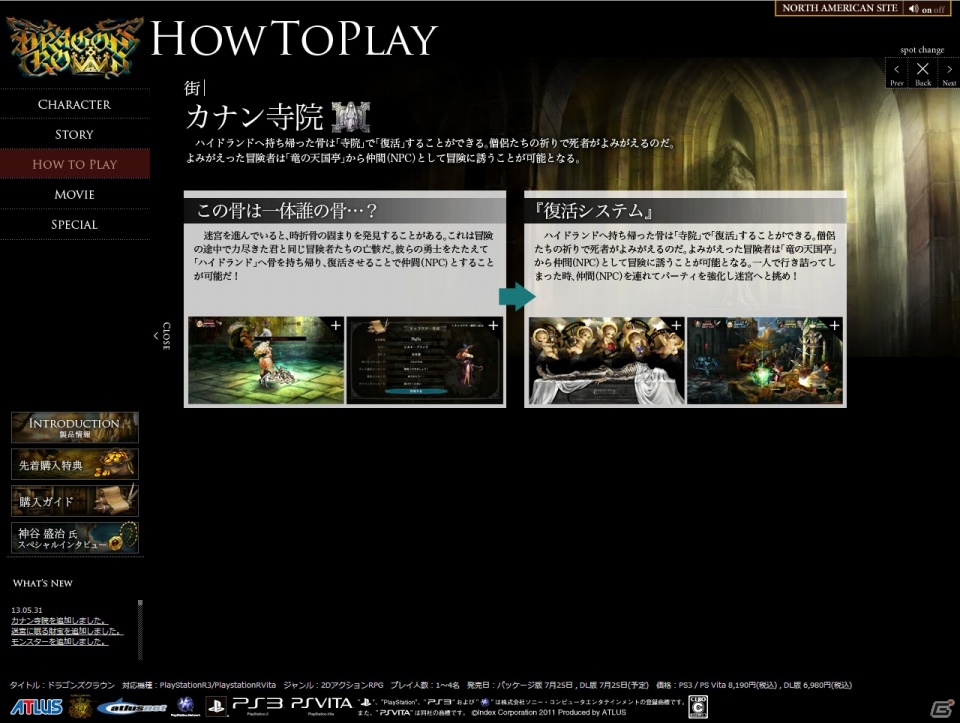Click the speaker sound icon
Viewport: 960px width, 723px height.
[x=913, y=9]
